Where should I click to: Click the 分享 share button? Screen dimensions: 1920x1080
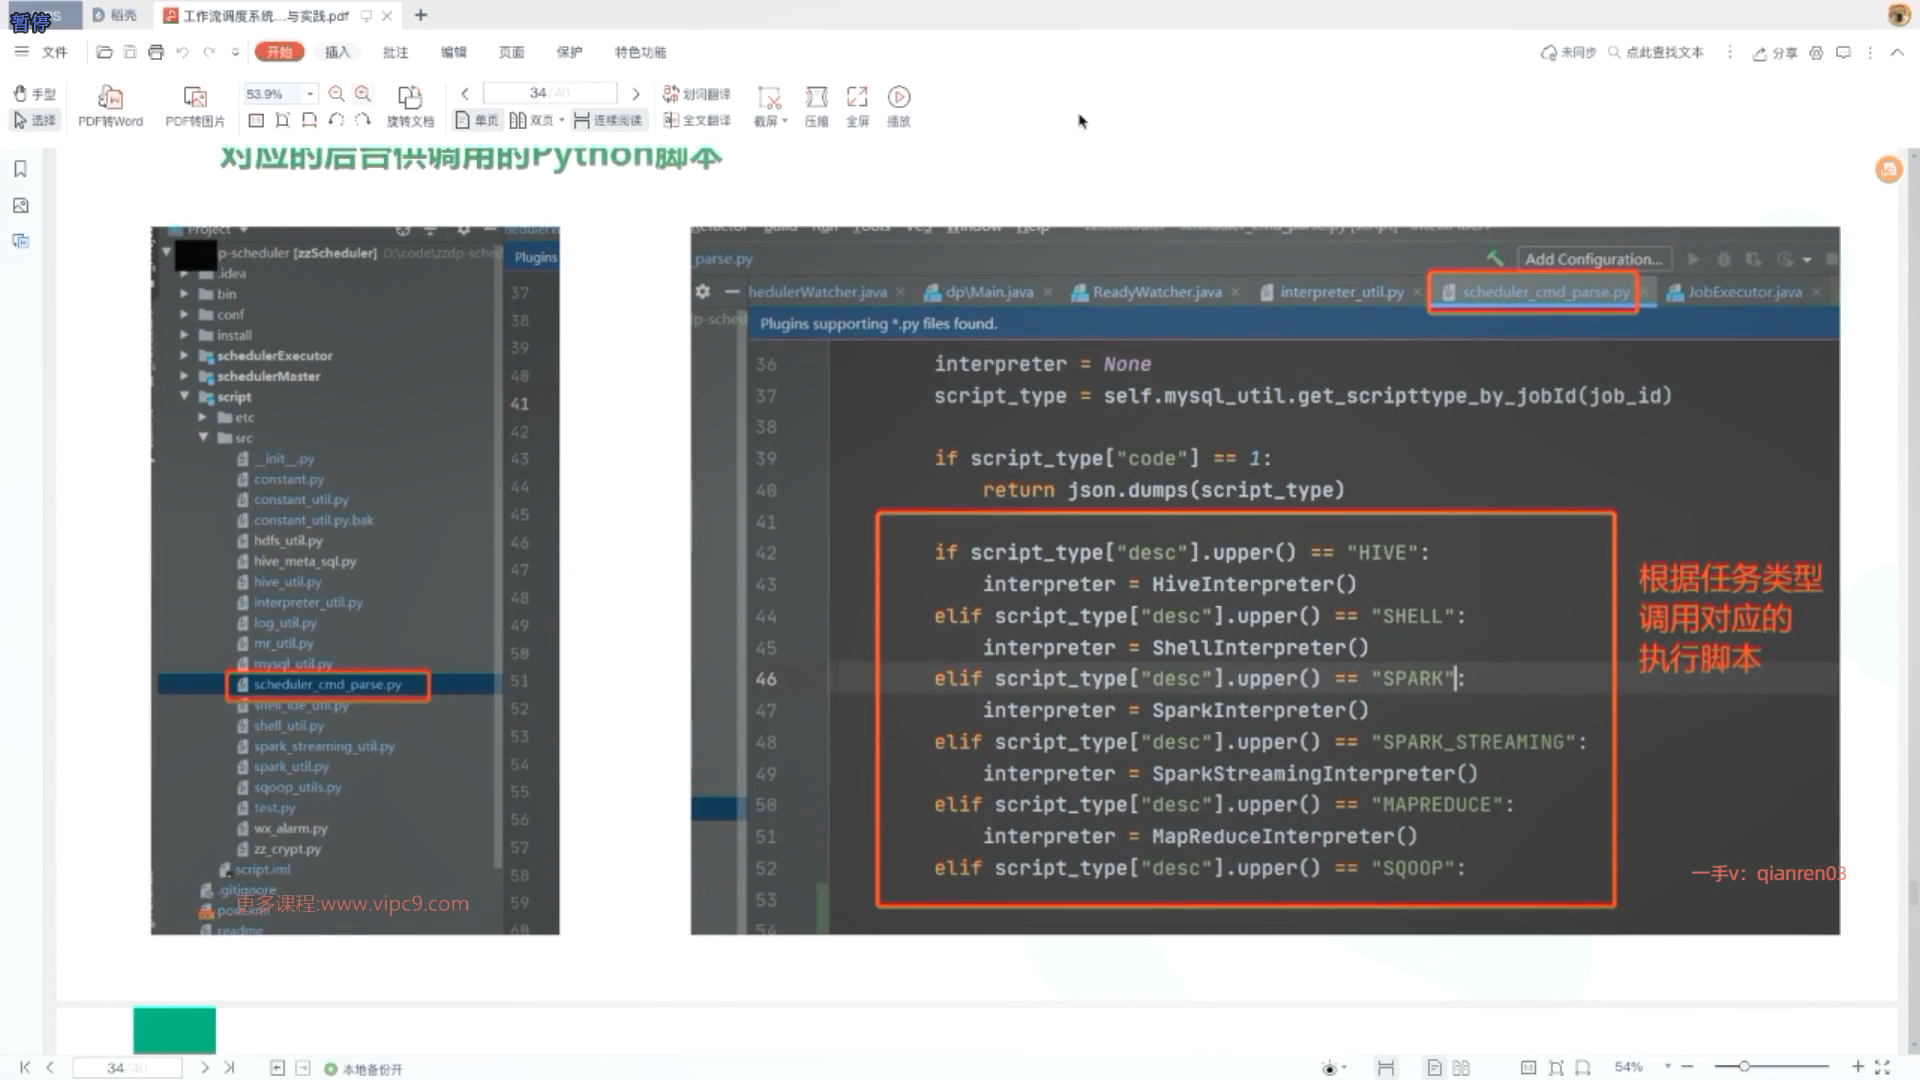click(1775, 53)
